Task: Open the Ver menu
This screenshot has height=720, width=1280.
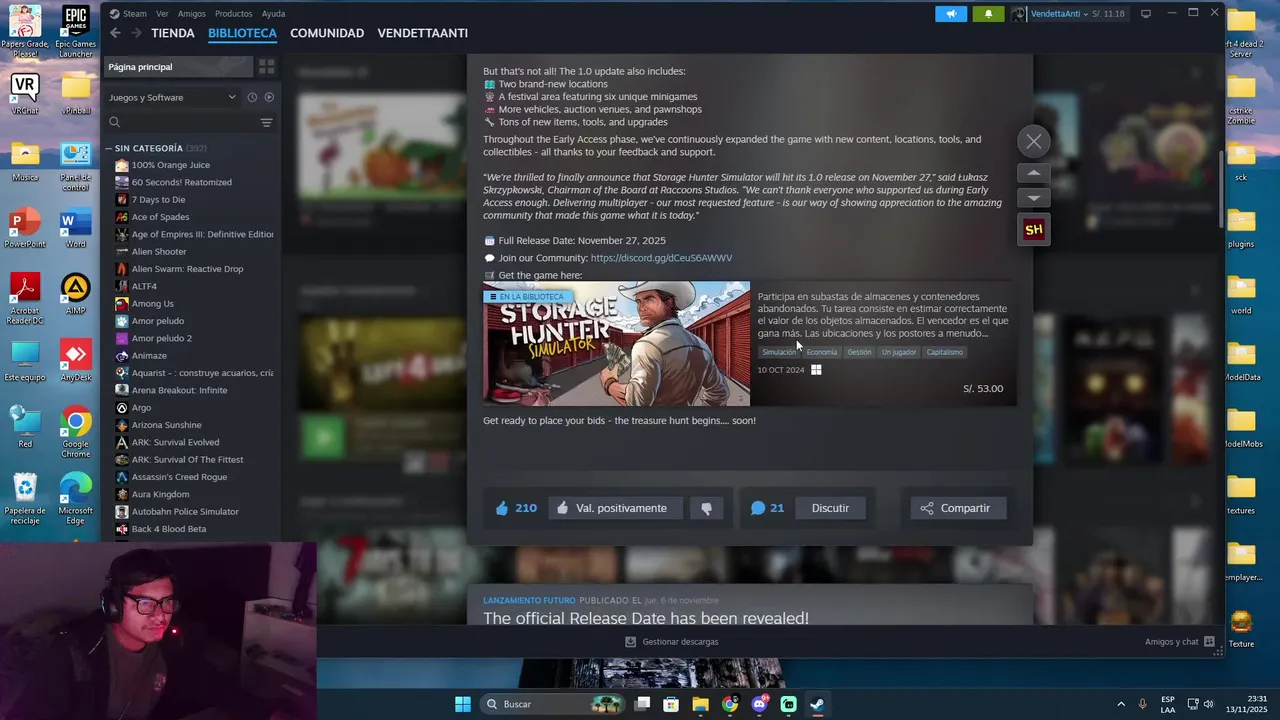Action: 162,14
